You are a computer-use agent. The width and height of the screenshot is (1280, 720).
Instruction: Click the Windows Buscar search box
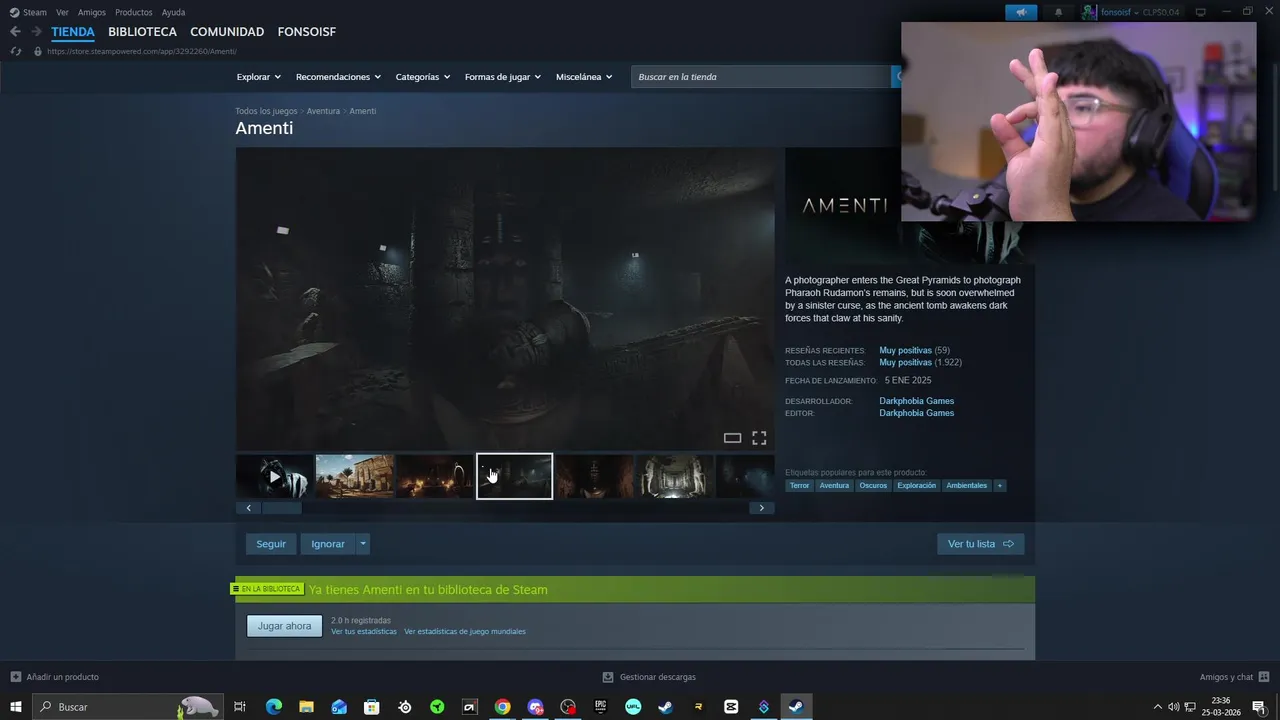[x=126, y=707]
